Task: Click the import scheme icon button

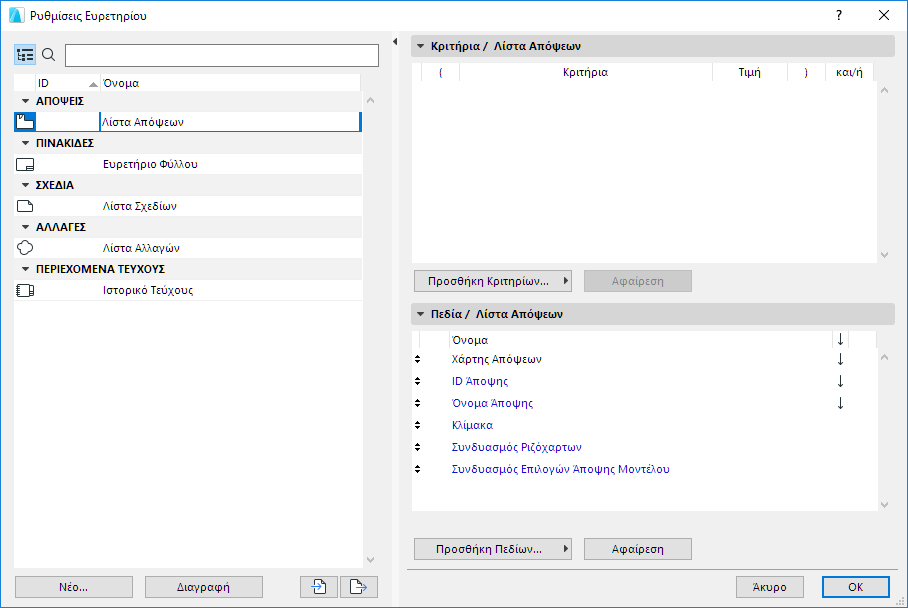Action: (x=319, y=587)
